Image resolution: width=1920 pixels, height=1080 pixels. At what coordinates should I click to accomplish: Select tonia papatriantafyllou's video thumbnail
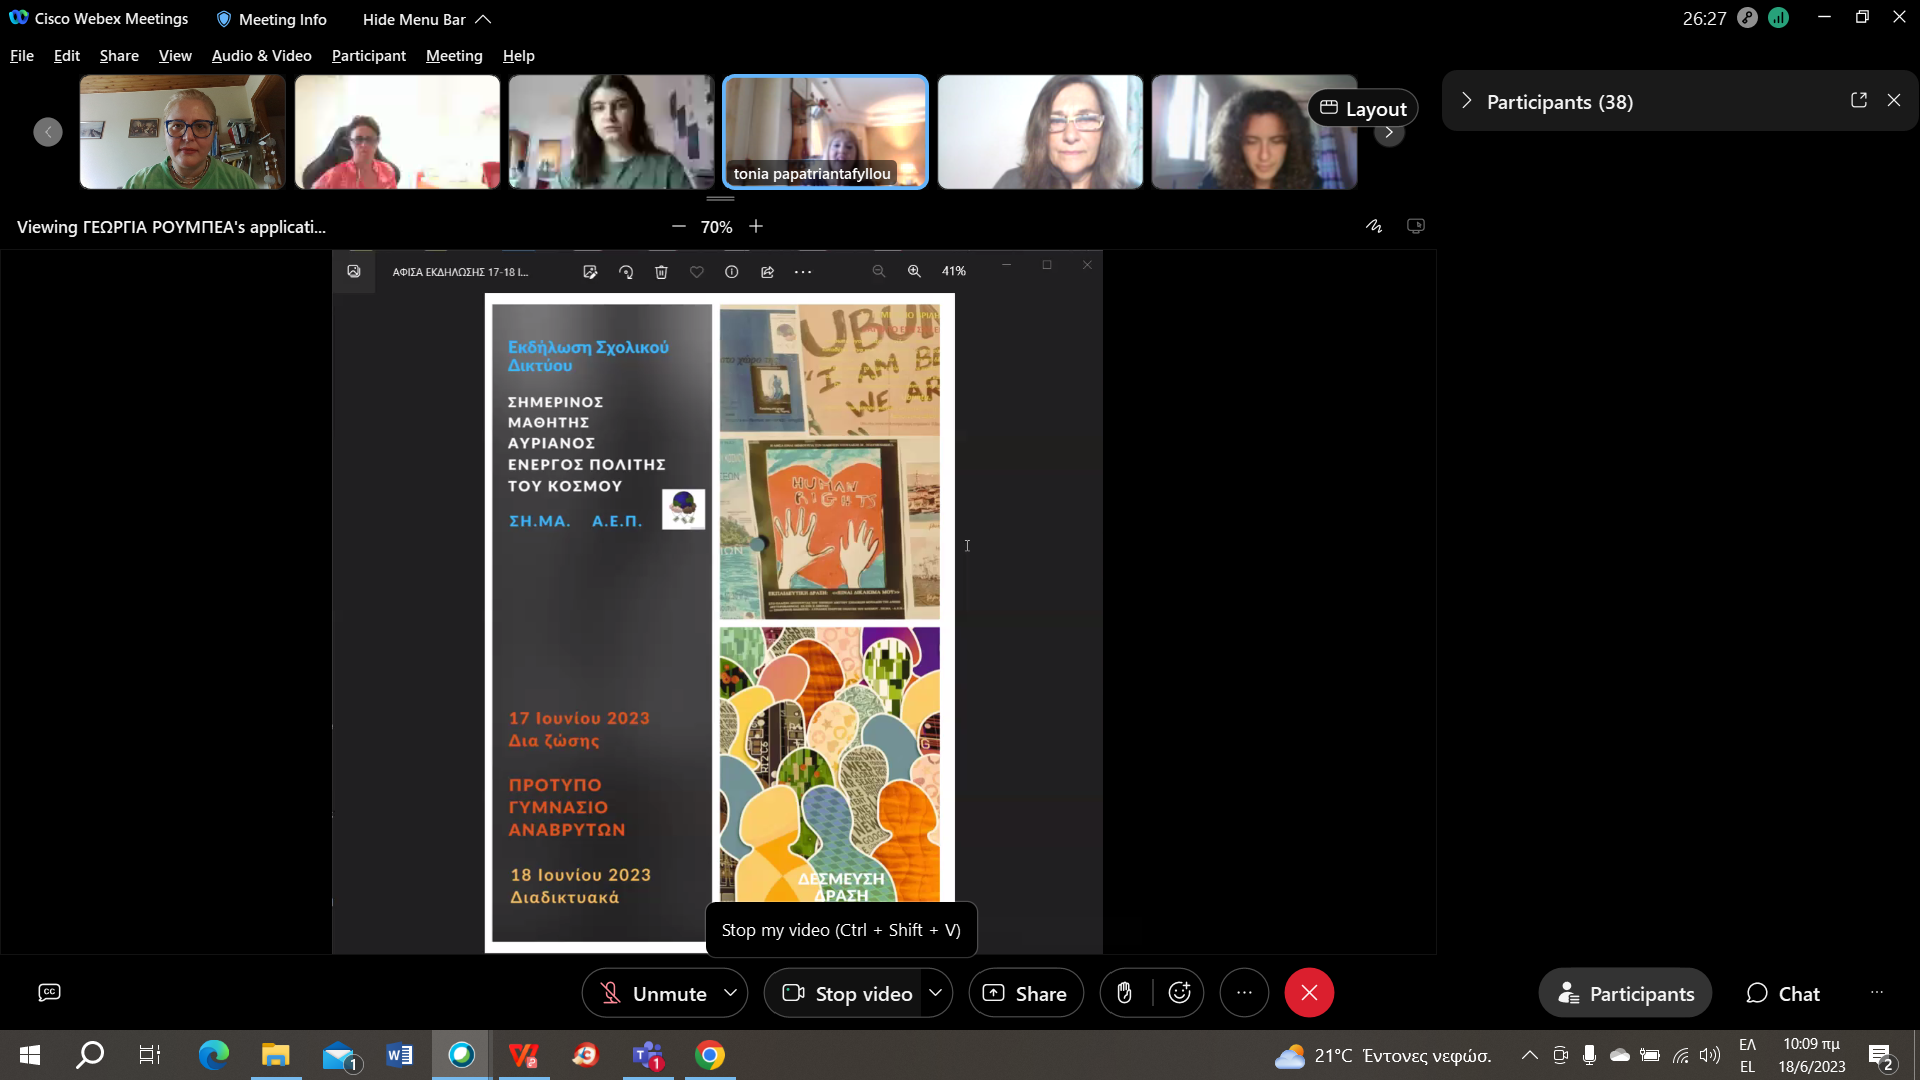(x=825, y=130)
